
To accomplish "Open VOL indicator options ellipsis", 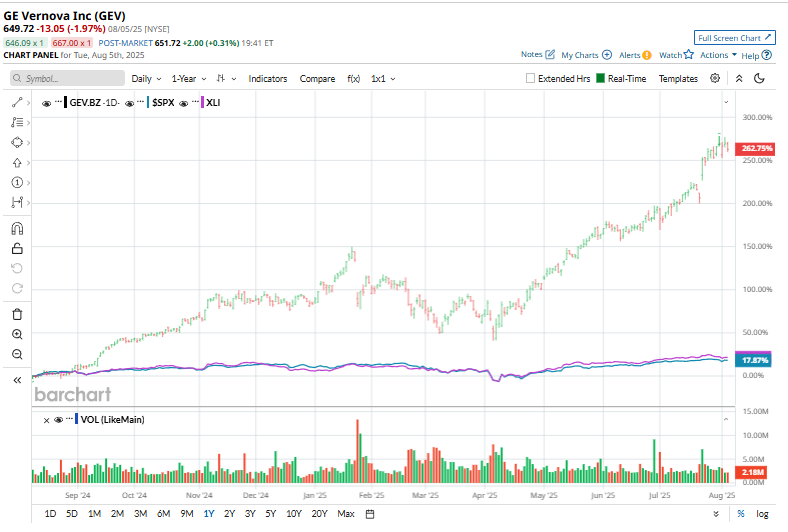I will click(69, 418).
